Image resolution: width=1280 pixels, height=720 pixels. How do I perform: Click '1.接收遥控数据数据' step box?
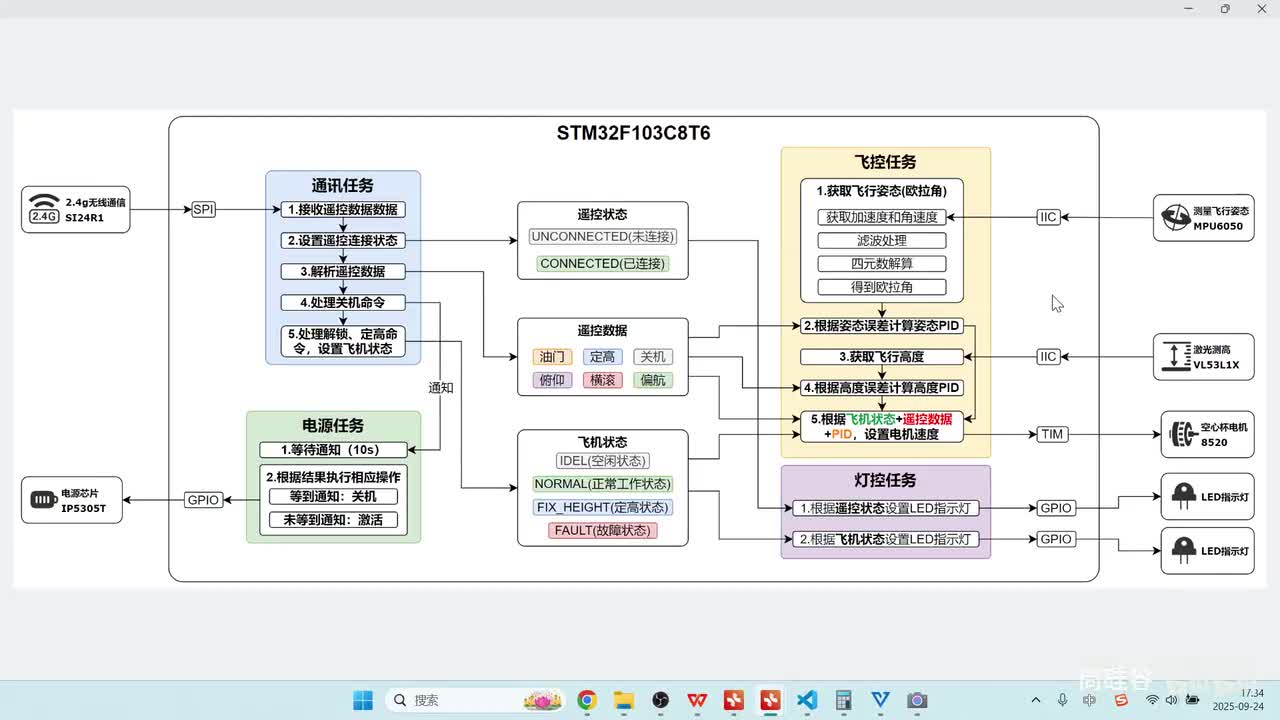point(343,210)
